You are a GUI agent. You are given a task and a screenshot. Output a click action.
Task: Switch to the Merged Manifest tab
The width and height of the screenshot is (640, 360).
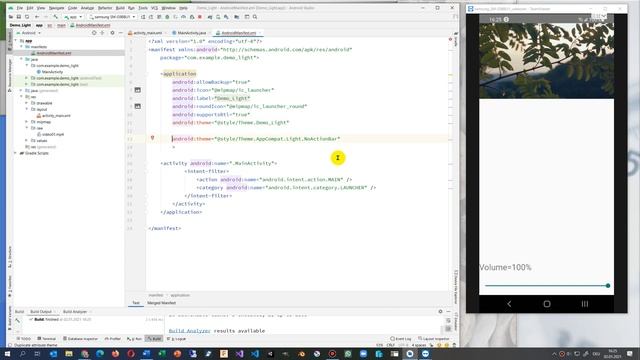tap(161, 303)
